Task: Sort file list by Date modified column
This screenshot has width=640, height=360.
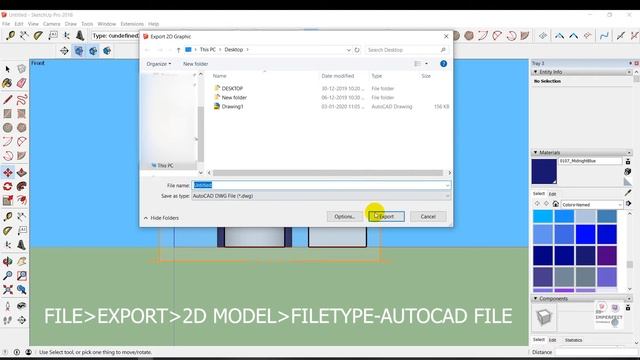Action: (337, 76)
